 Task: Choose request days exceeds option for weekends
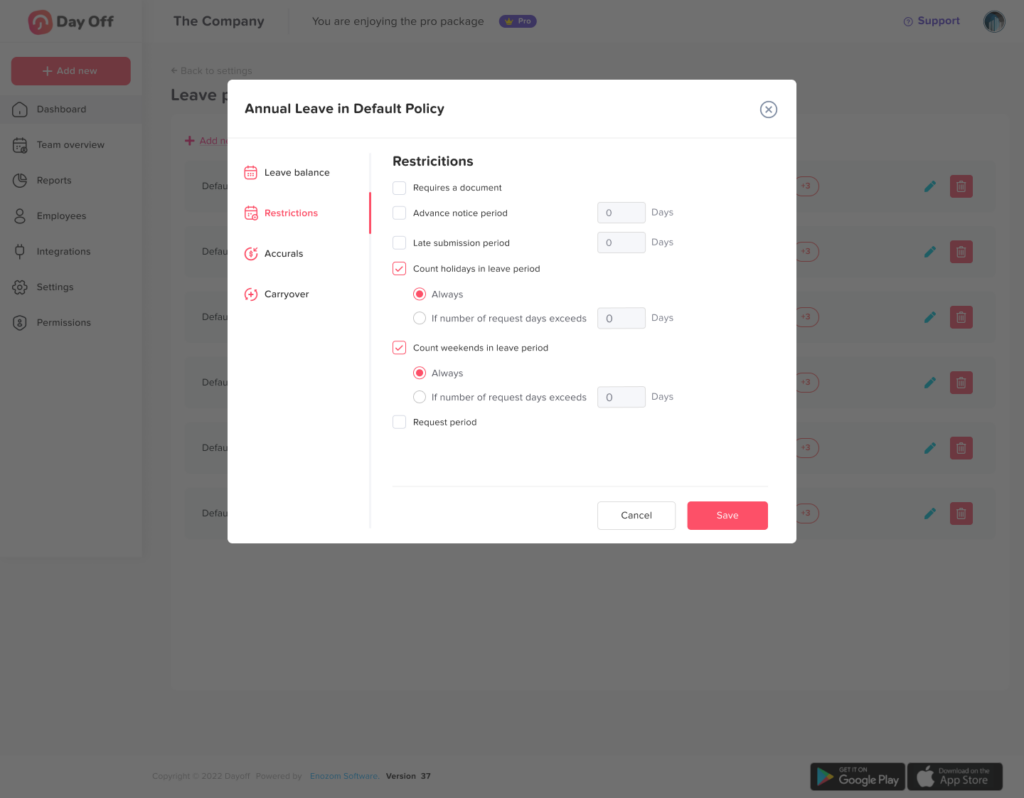point(420,397)
